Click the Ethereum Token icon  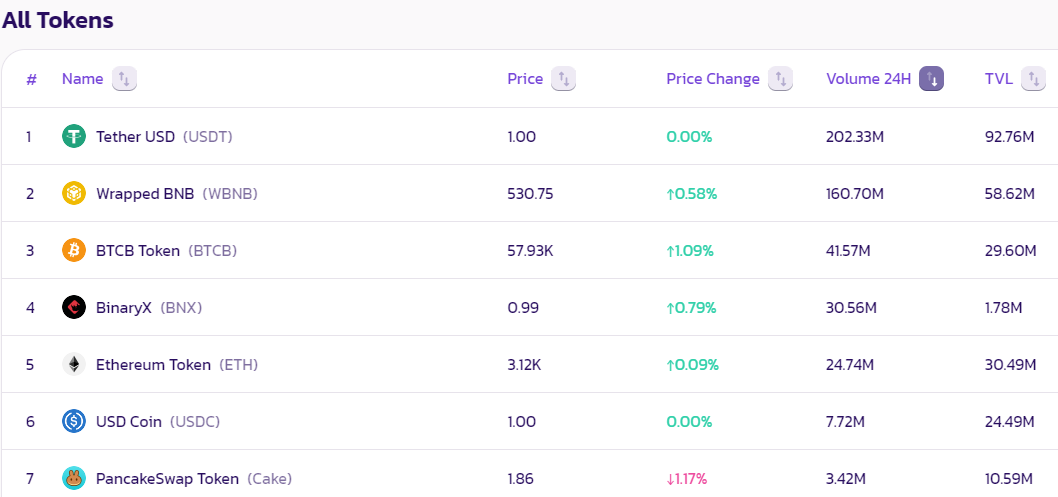tap(74, 364)
